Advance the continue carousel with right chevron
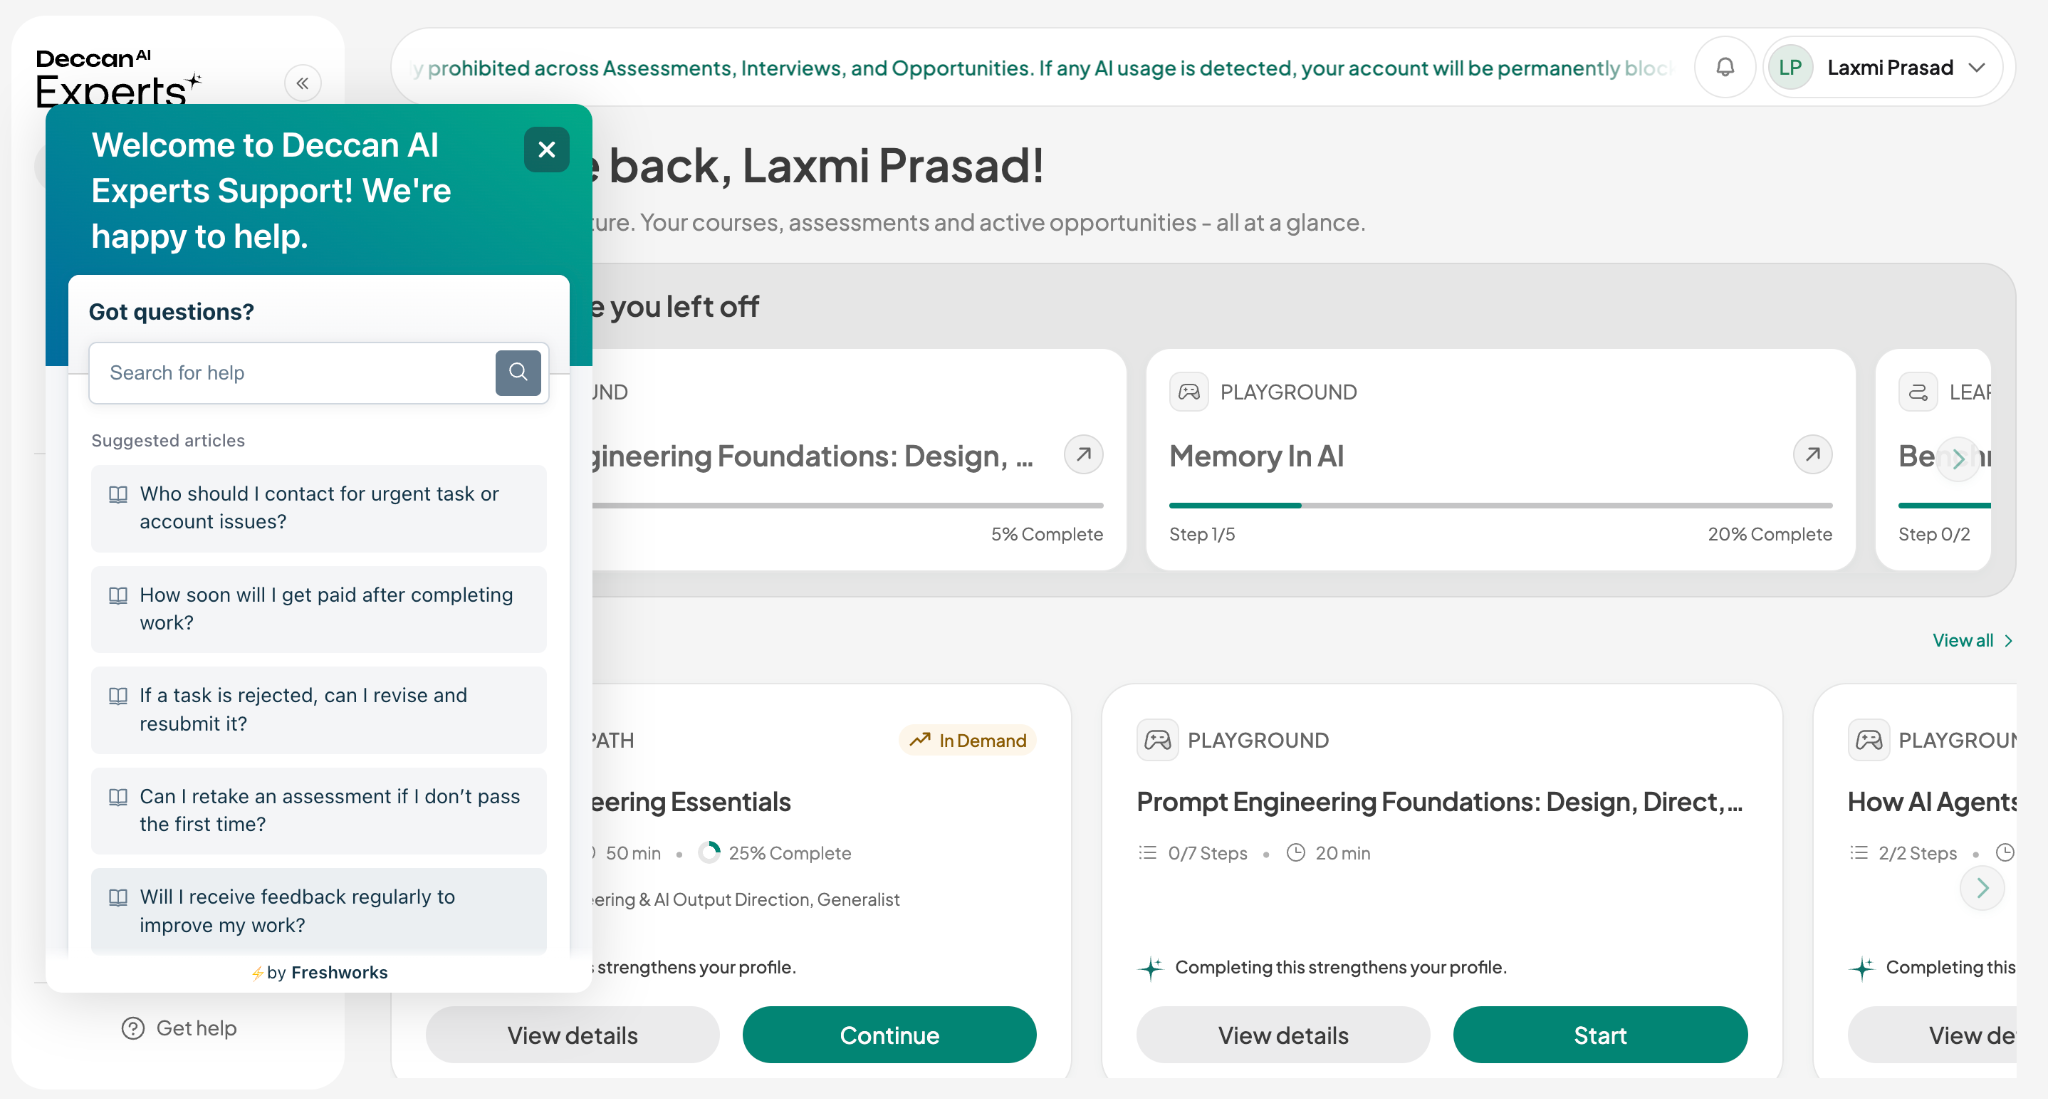This screenshot has width=2048, height=1099. coord(1958,459)
